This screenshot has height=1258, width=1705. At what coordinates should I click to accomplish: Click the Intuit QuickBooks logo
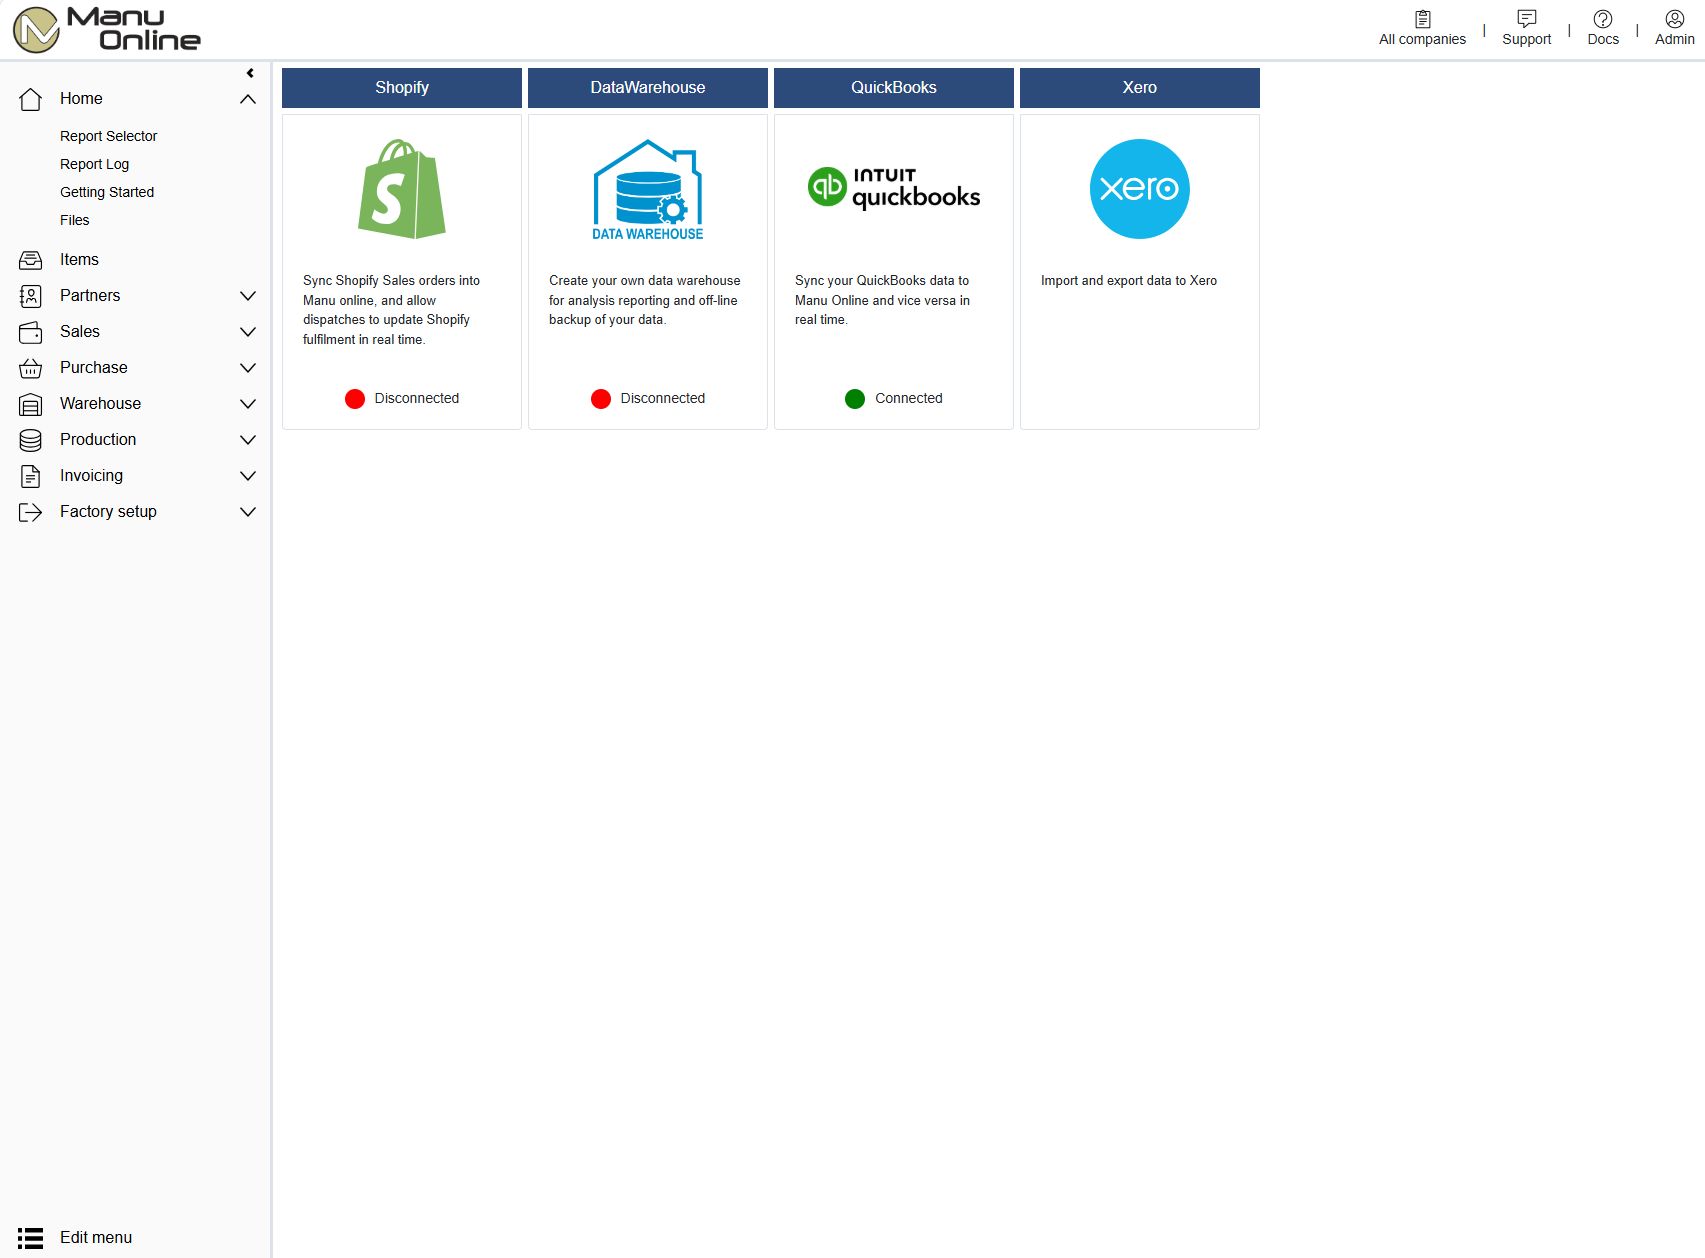pos(894,188)
